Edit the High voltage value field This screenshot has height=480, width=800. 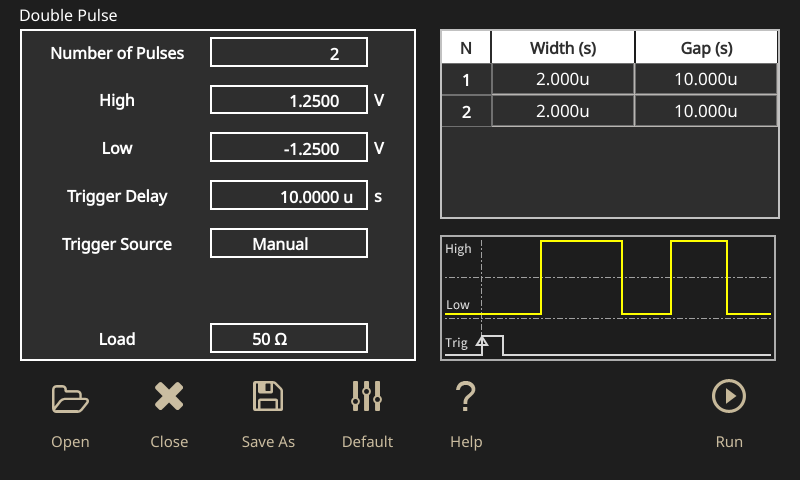[289, 101]
